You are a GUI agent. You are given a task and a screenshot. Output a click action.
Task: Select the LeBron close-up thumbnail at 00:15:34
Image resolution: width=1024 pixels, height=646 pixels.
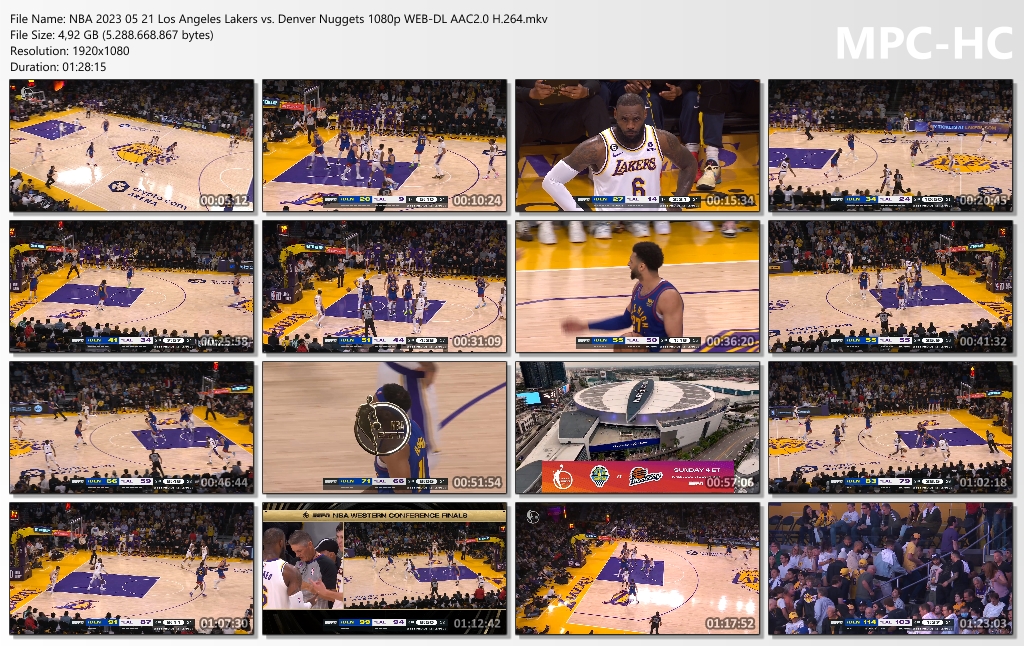[x=637, y=145]
